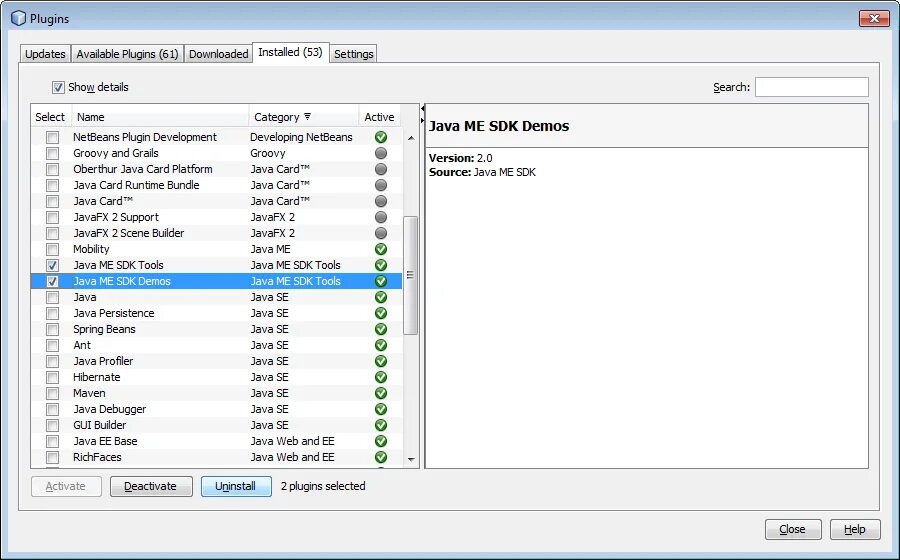Click the Uninstall button
The height and width of the screenshot is (560, 900).
(236, 487)
